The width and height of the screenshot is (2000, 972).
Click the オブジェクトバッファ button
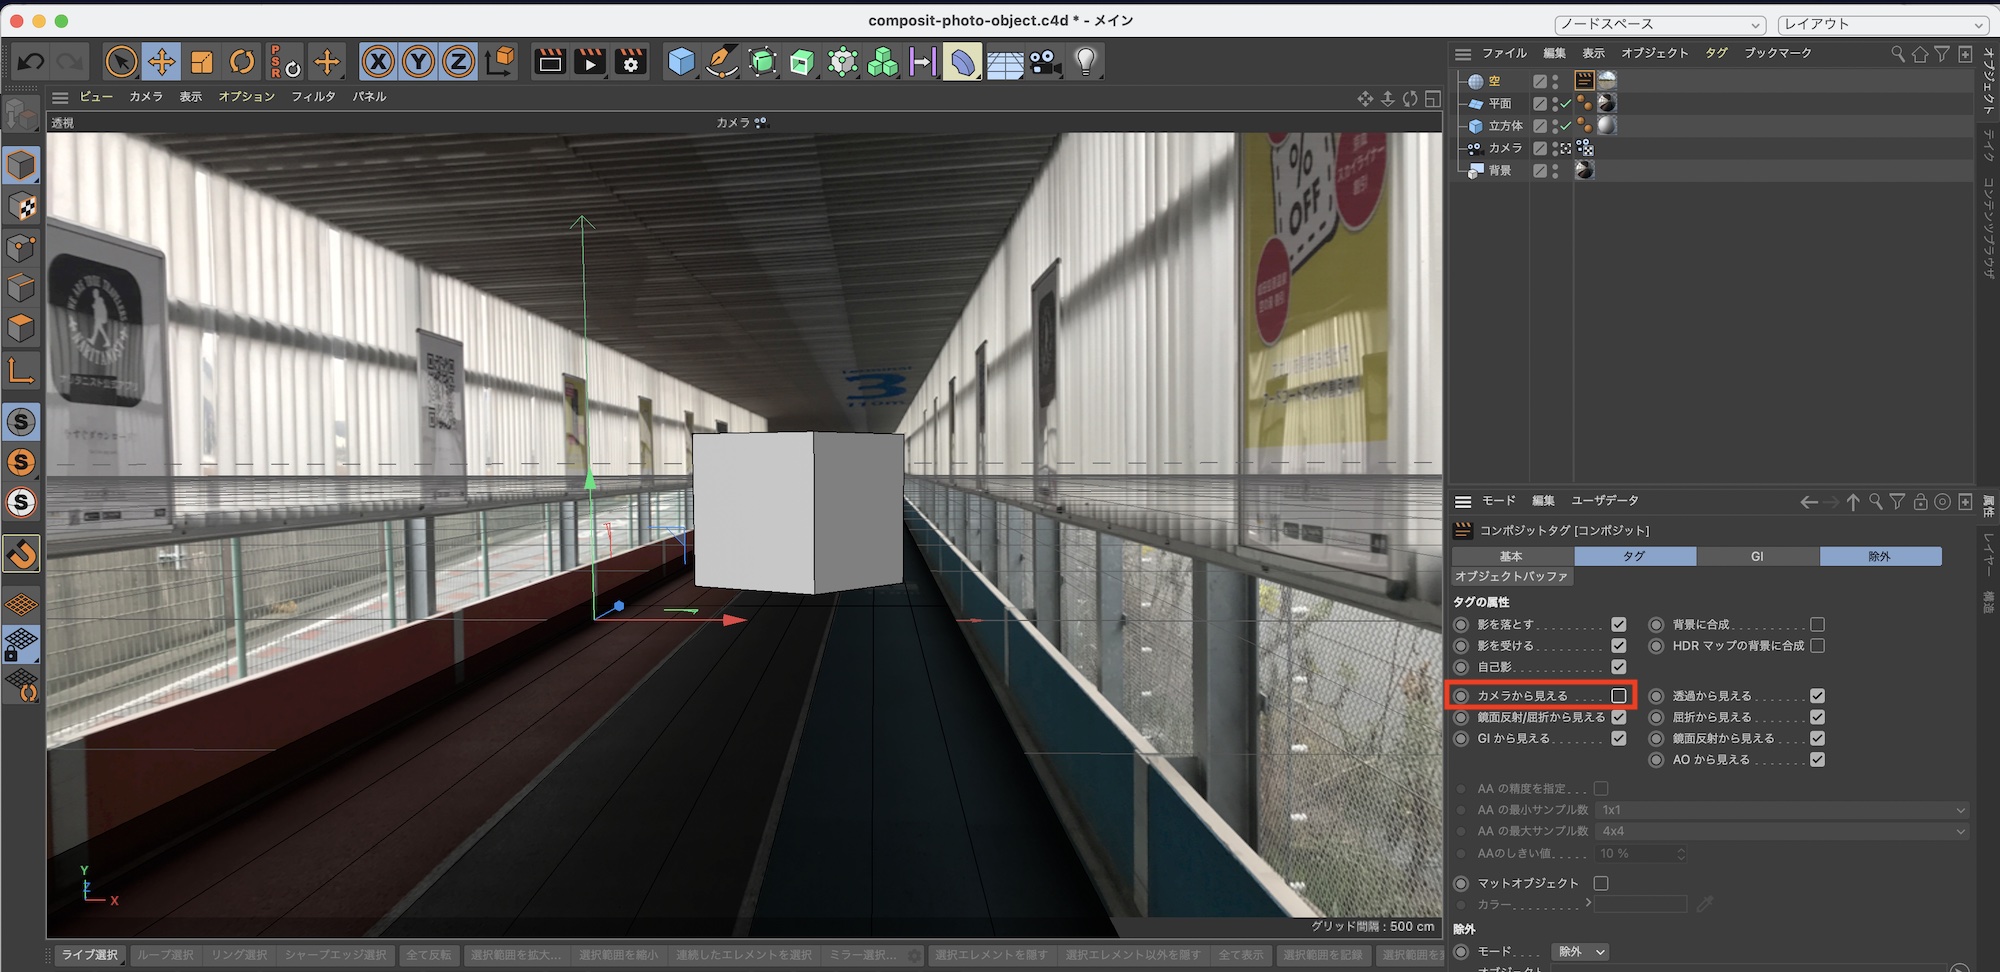click(x=1511, y=577)
